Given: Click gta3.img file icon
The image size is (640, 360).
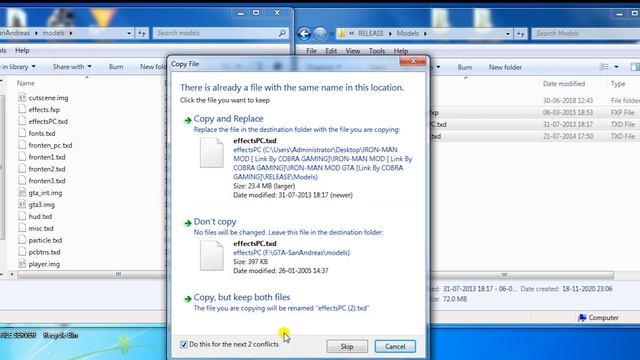Looking at the screenshot, I should 22,204.
